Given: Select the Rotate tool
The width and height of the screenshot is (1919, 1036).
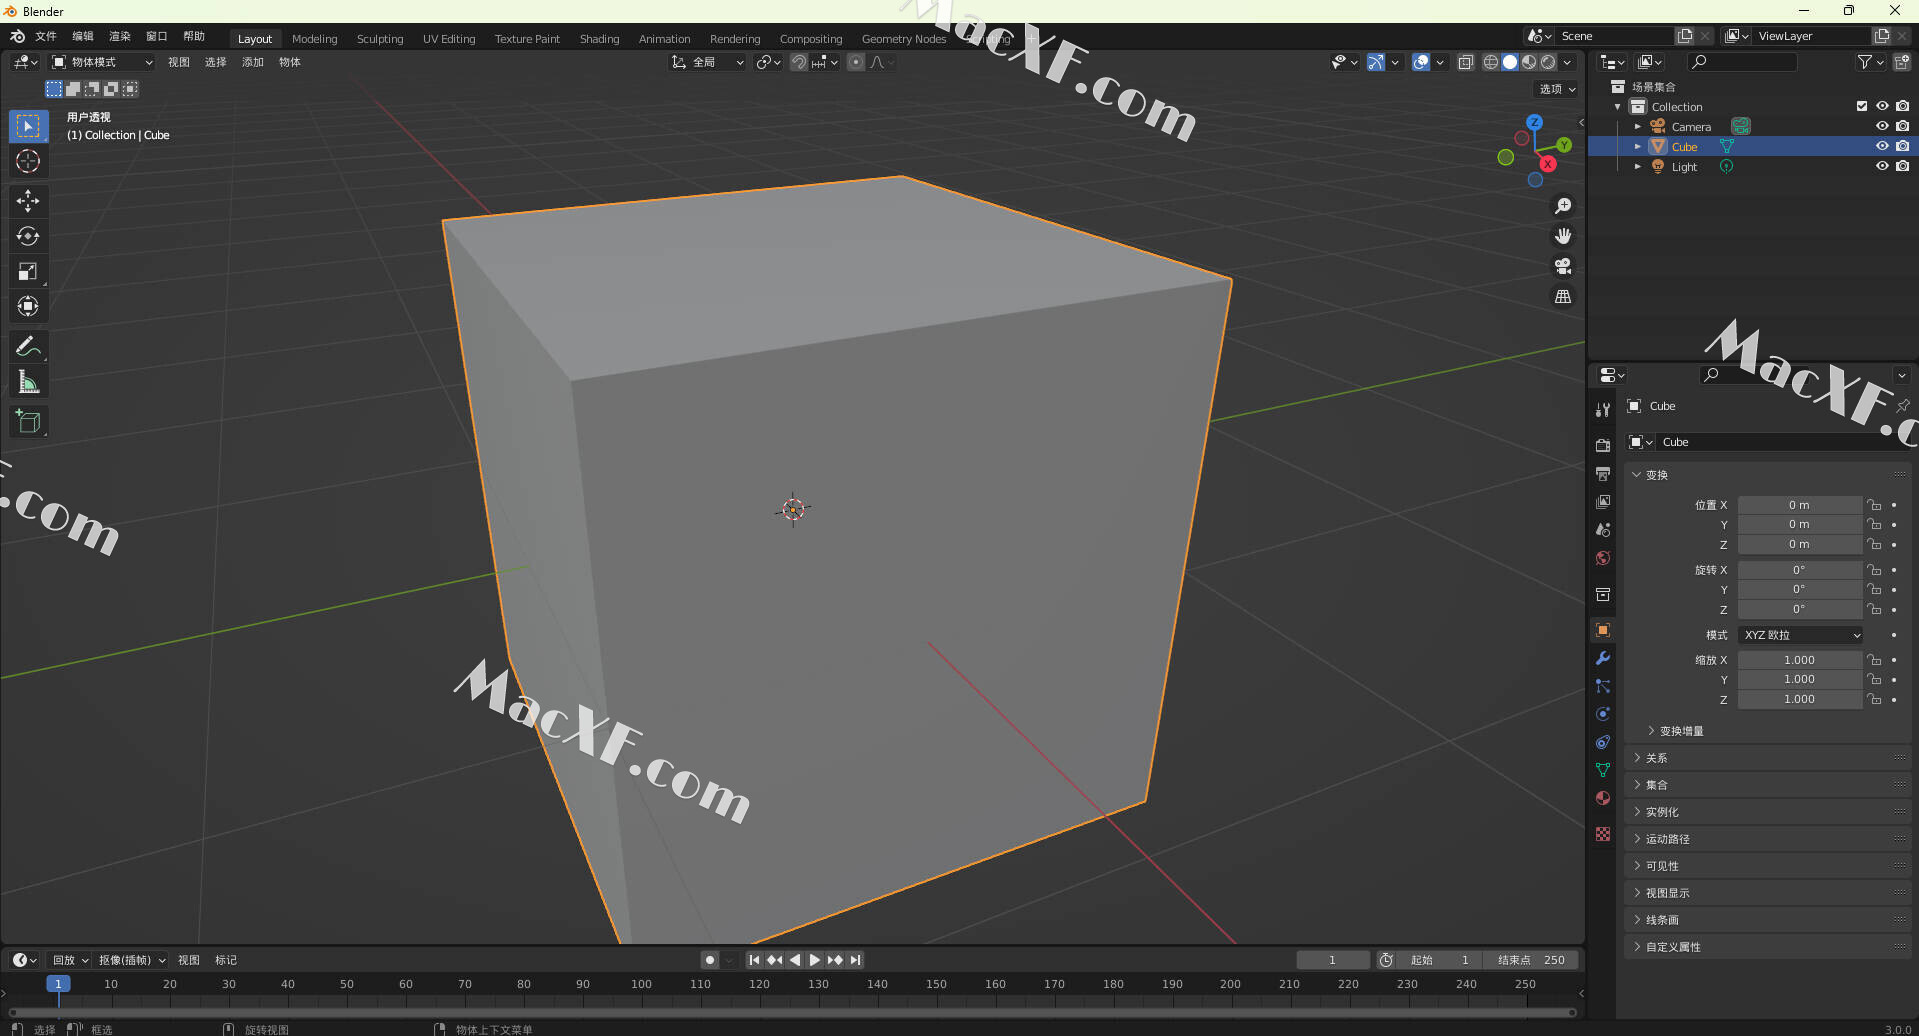Looking at the screenshot, I should click(28, 236).
